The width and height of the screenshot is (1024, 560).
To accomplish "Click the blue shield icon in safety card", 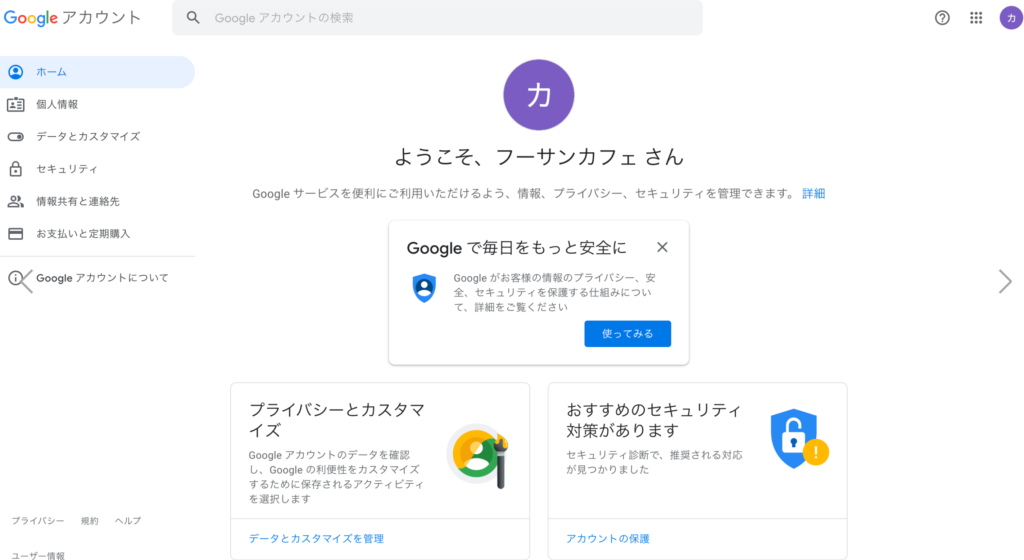I will (x=425, y=288).
